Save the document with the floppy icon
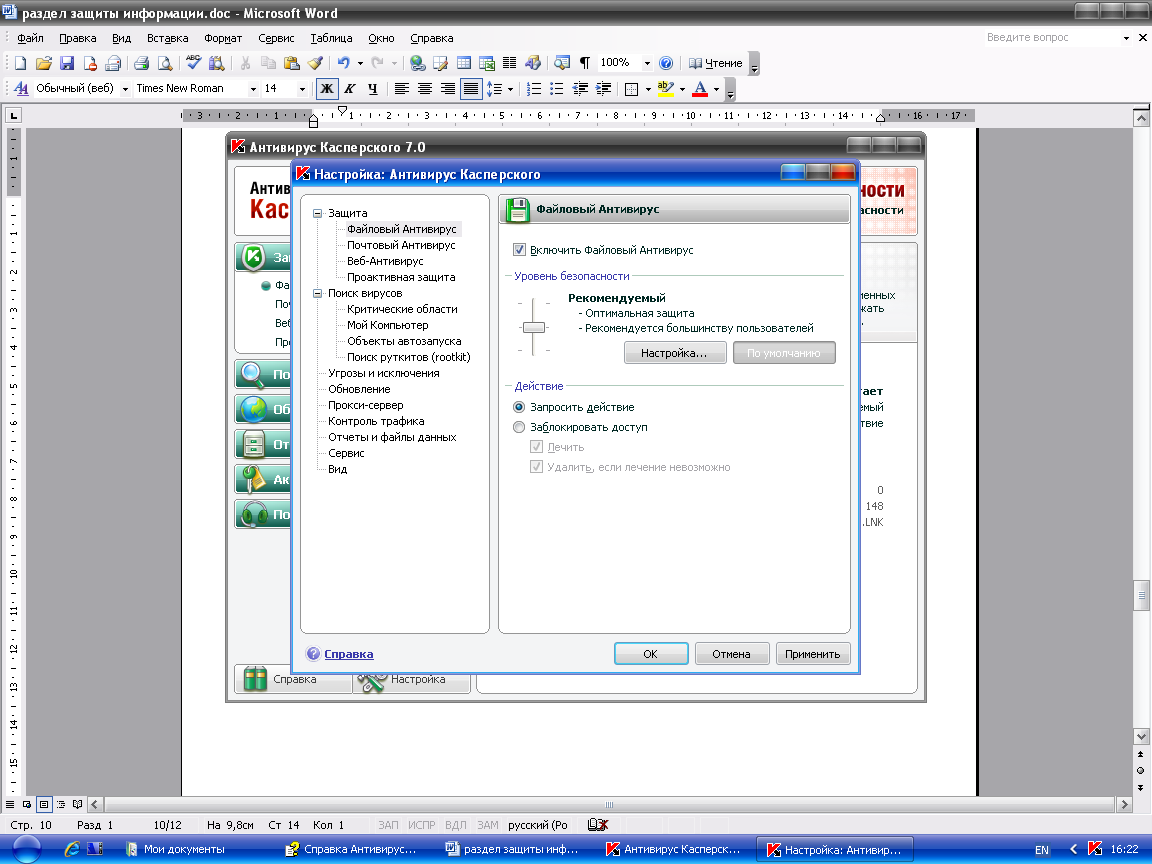 click(67, 63)
